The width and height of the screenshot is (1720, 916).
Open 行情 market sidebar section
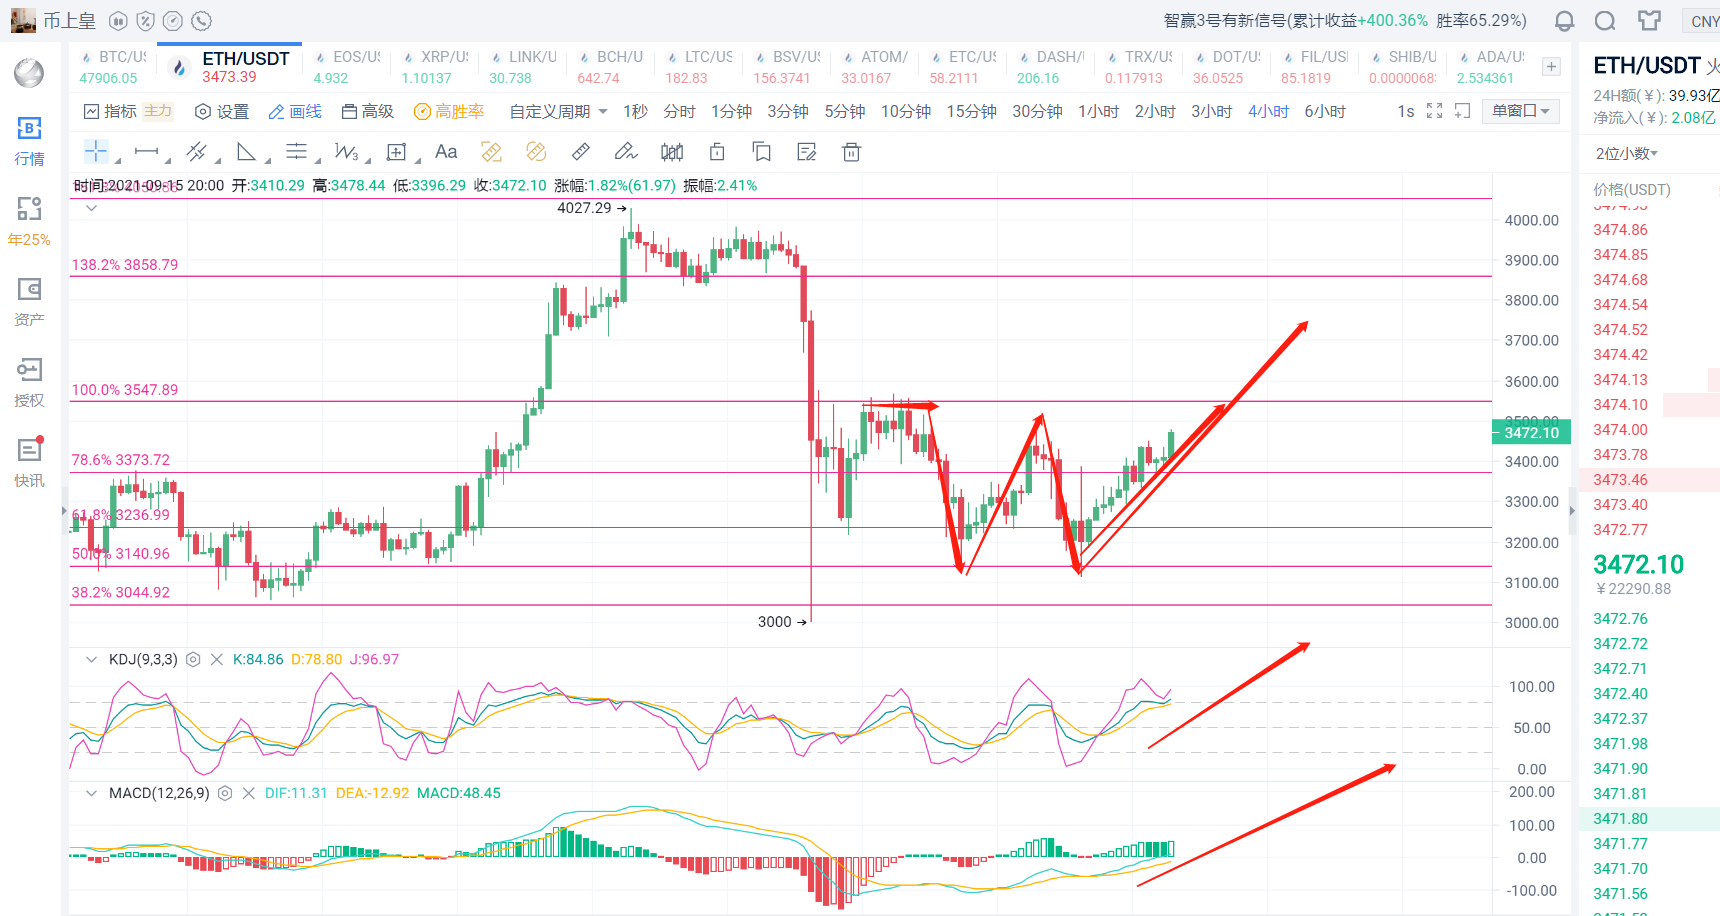[29, 140]
